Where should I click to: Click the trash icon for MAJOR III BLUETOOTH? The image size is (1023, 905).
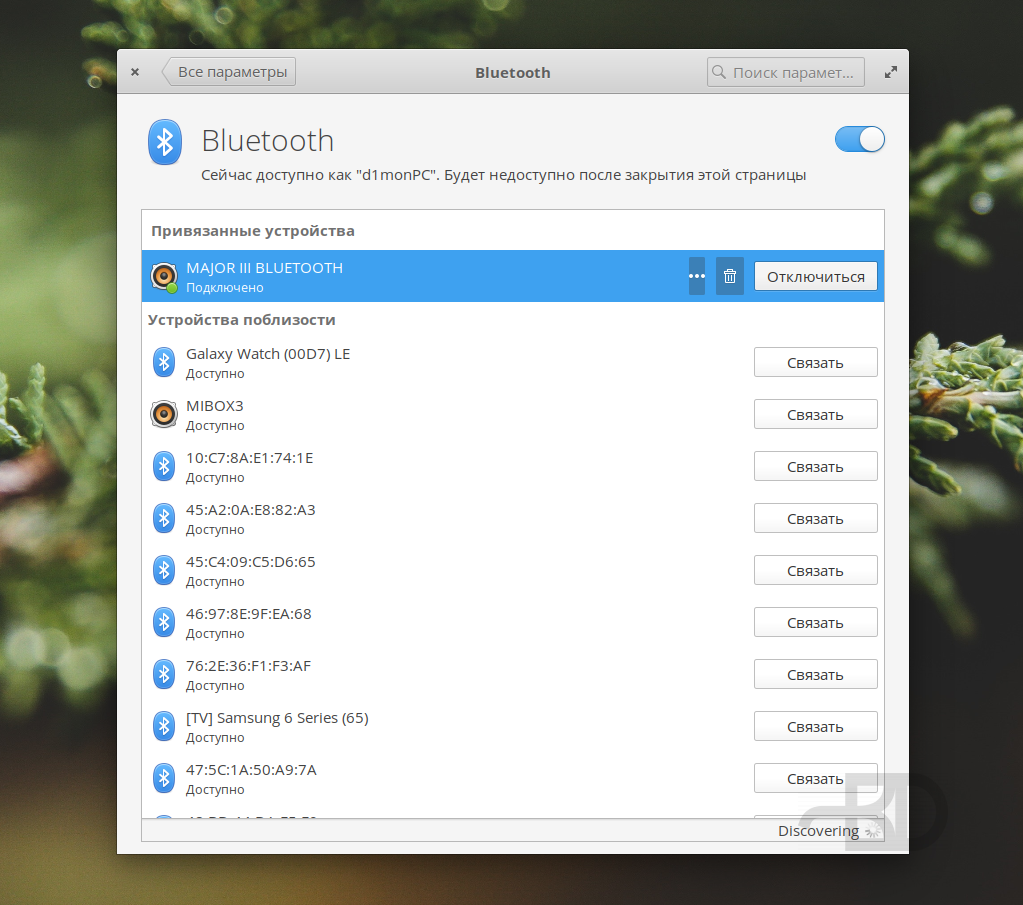(x=730, y=276)
